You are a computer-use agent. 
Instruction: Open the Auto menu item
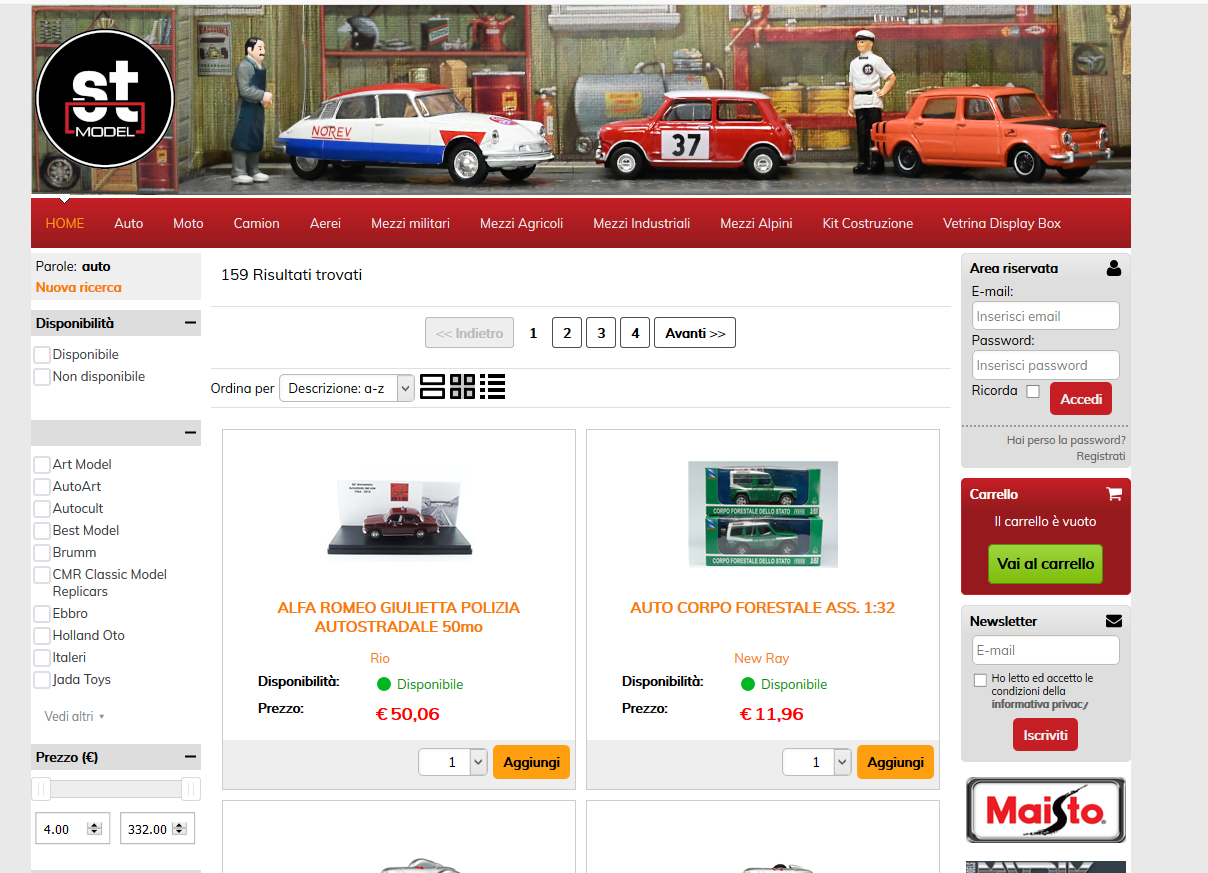129,223
